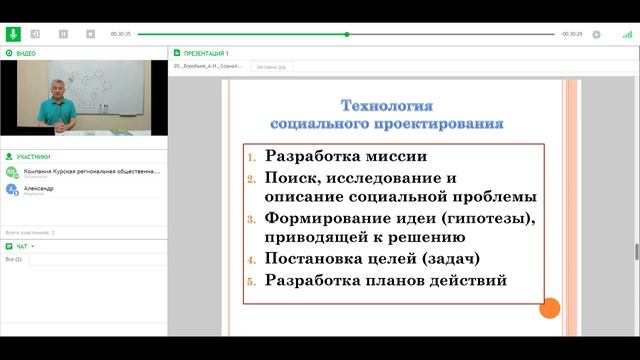Click the presenter video thumbnail
The width and height of the screenshot is (640, 360).
click(84, 98)
